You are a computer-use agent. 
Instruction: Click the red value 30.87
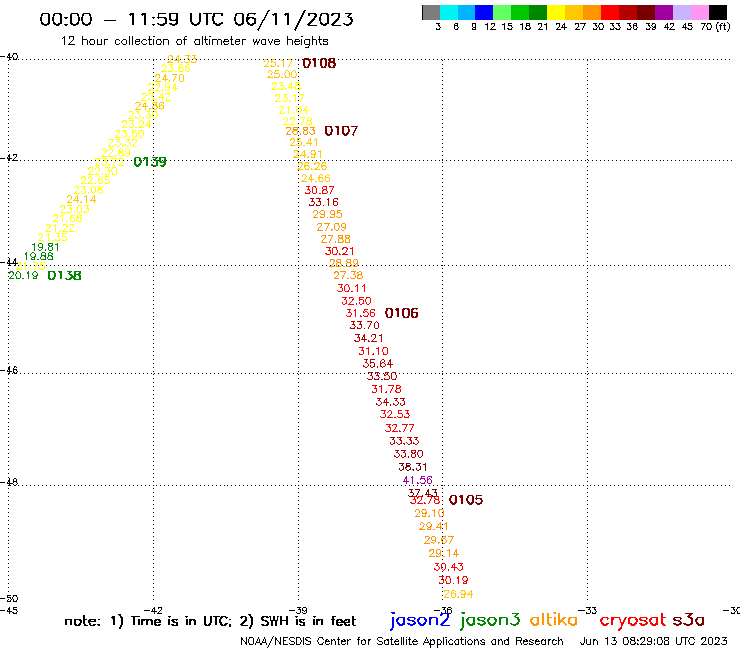point(320,190)
